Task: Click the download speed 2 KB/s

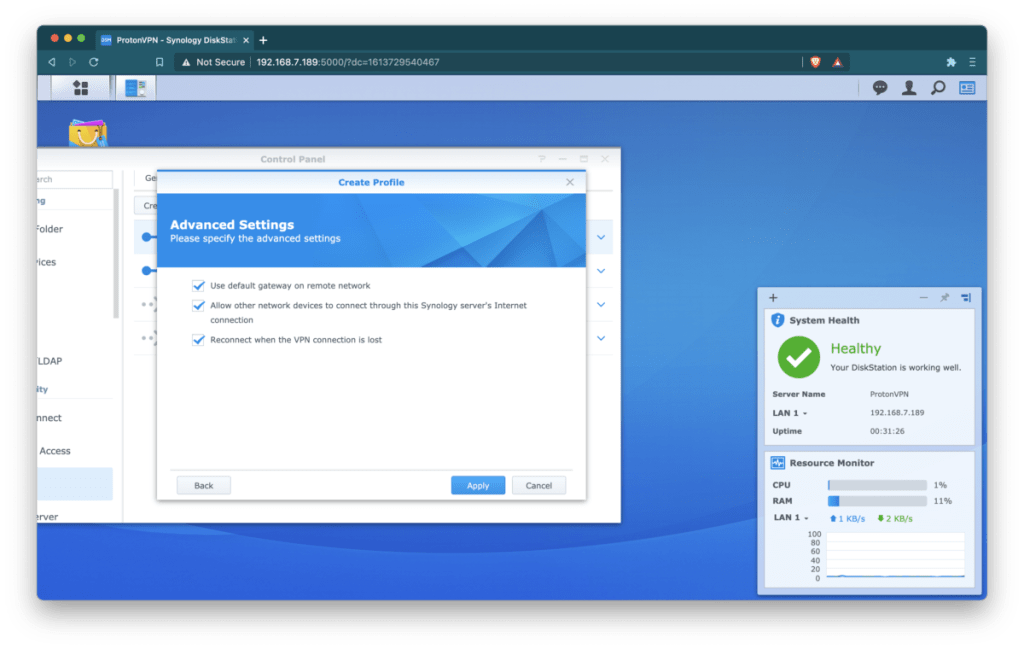Action: 895,518
